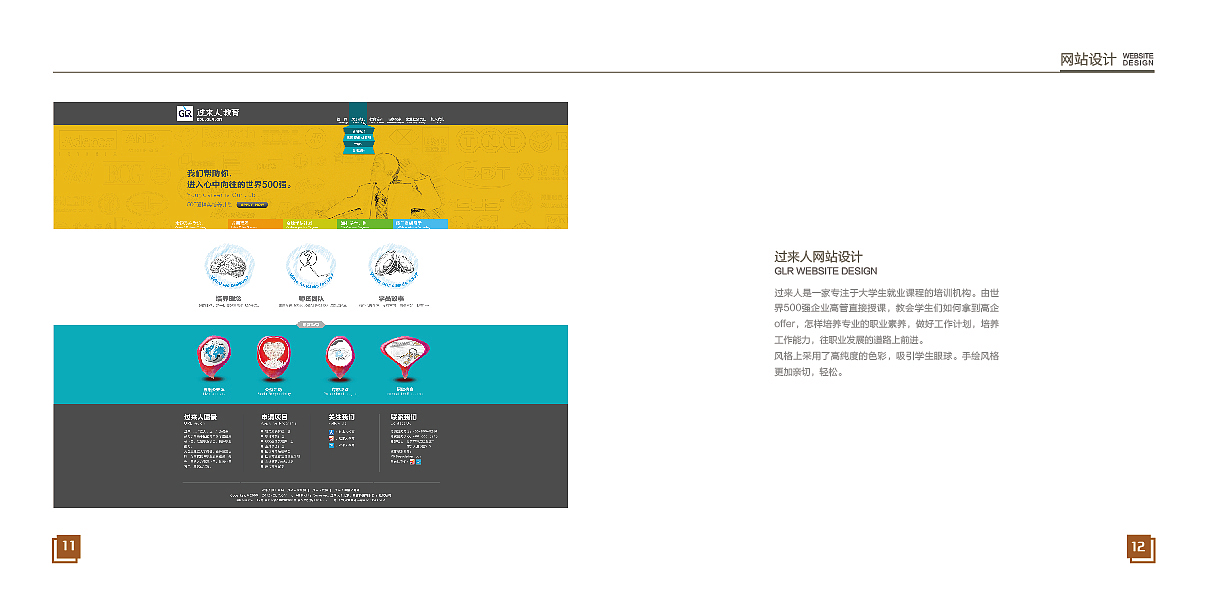1209x613 pixels.
Task: Click the 网站设计 page header title
Action: coord(1087,60)
